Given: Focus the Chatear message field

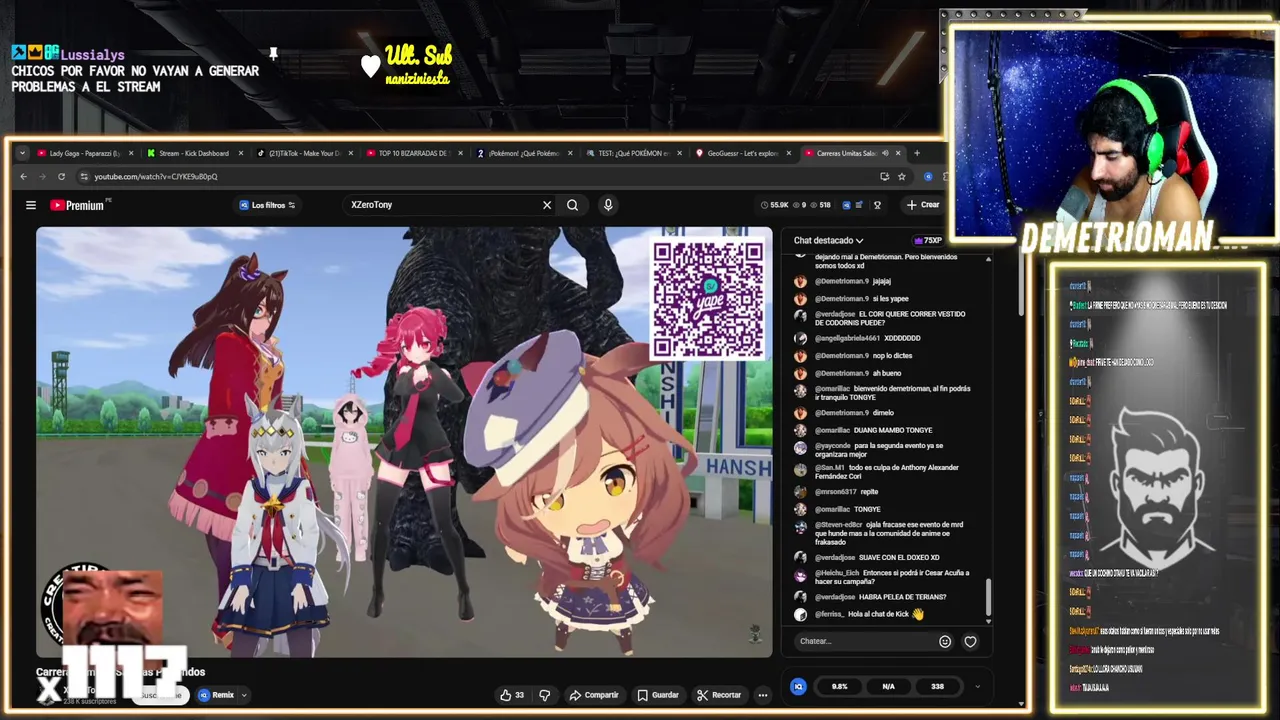Looking at the screenshot, I should pyautogui.click(x=864, y=641).
